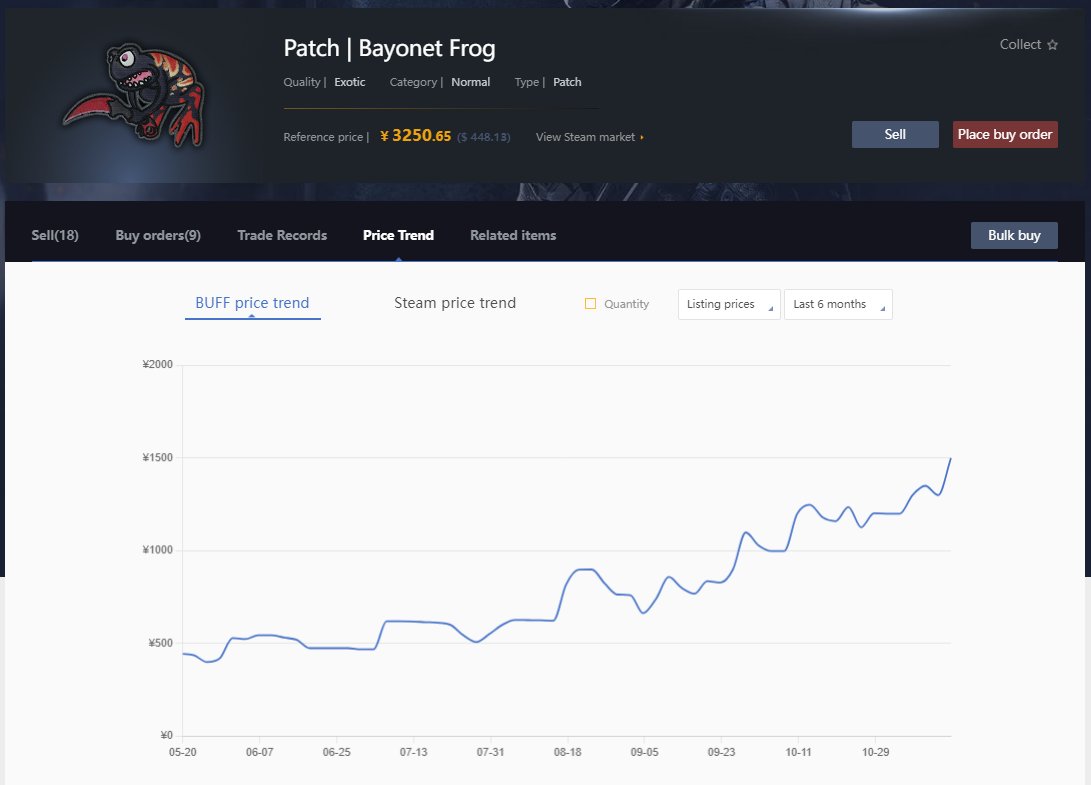Expand the Last 6 months dropdown
1091x785 pixels.
point(838,304)
